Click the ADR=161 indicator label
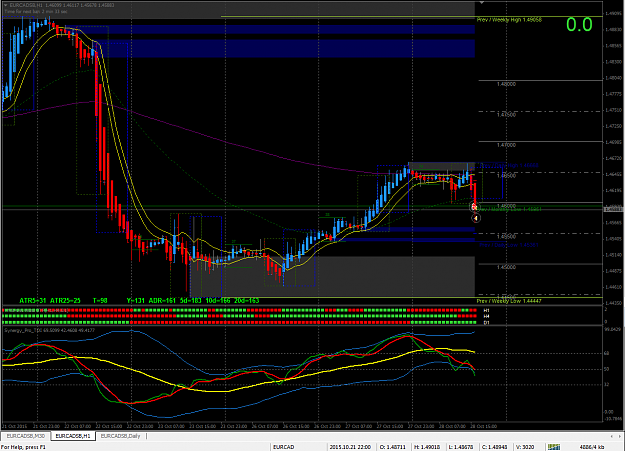Screen dimensions: 625x451 (162, 300)
